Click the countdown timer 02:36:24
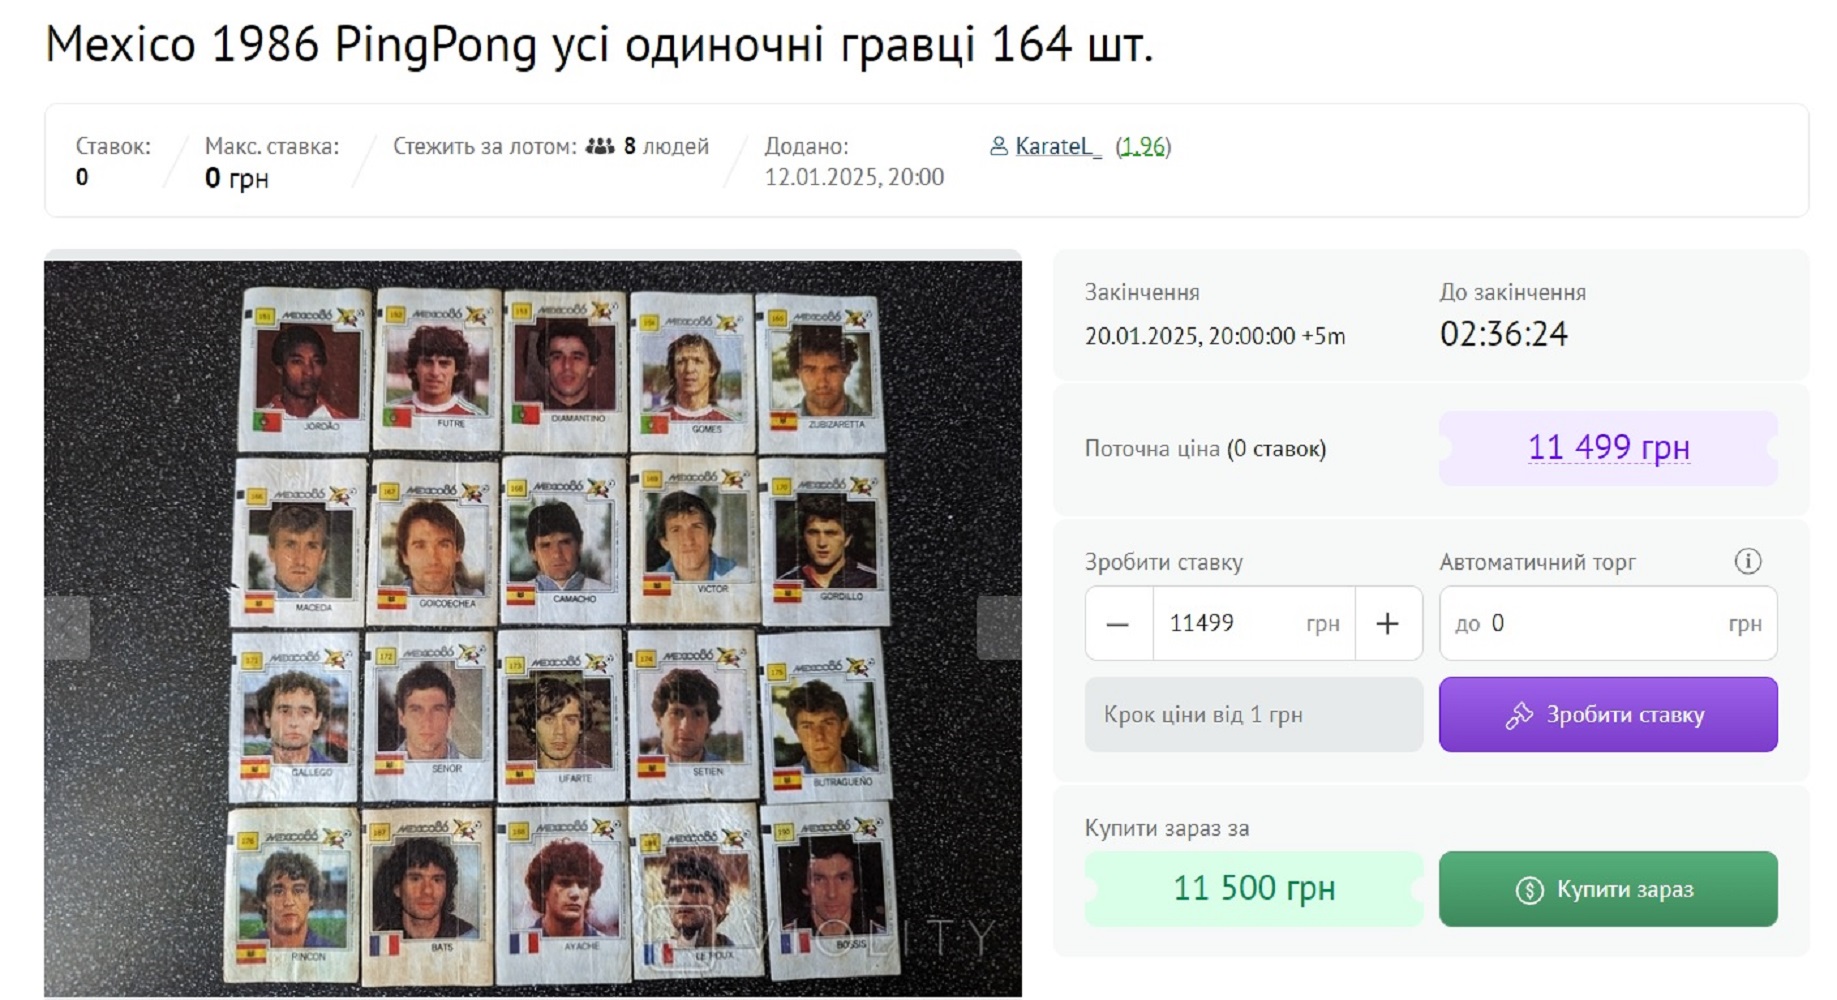Screen dimensions: 1837x1000 click(1503, 334)
